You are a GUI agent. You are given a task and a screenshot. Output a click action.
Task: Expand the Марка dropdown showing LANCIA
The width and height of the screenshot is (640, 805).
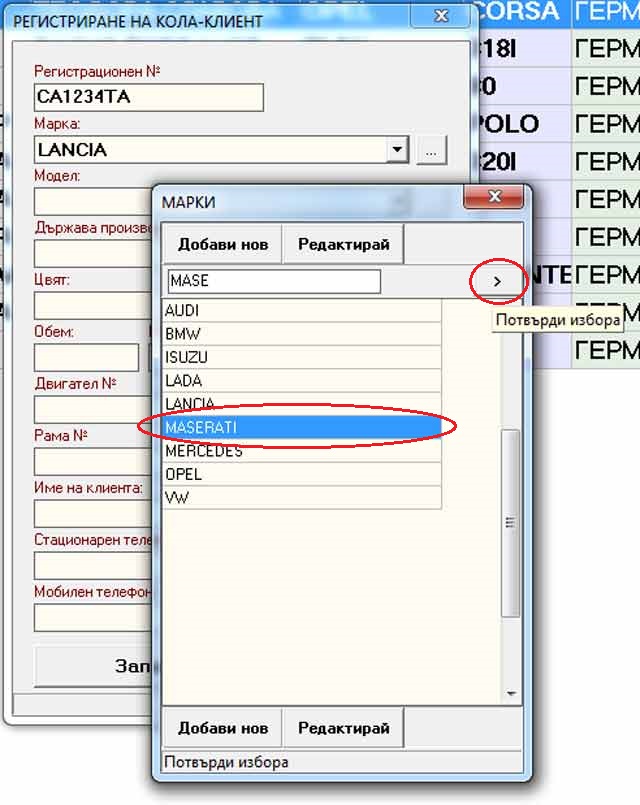[397, 150]
